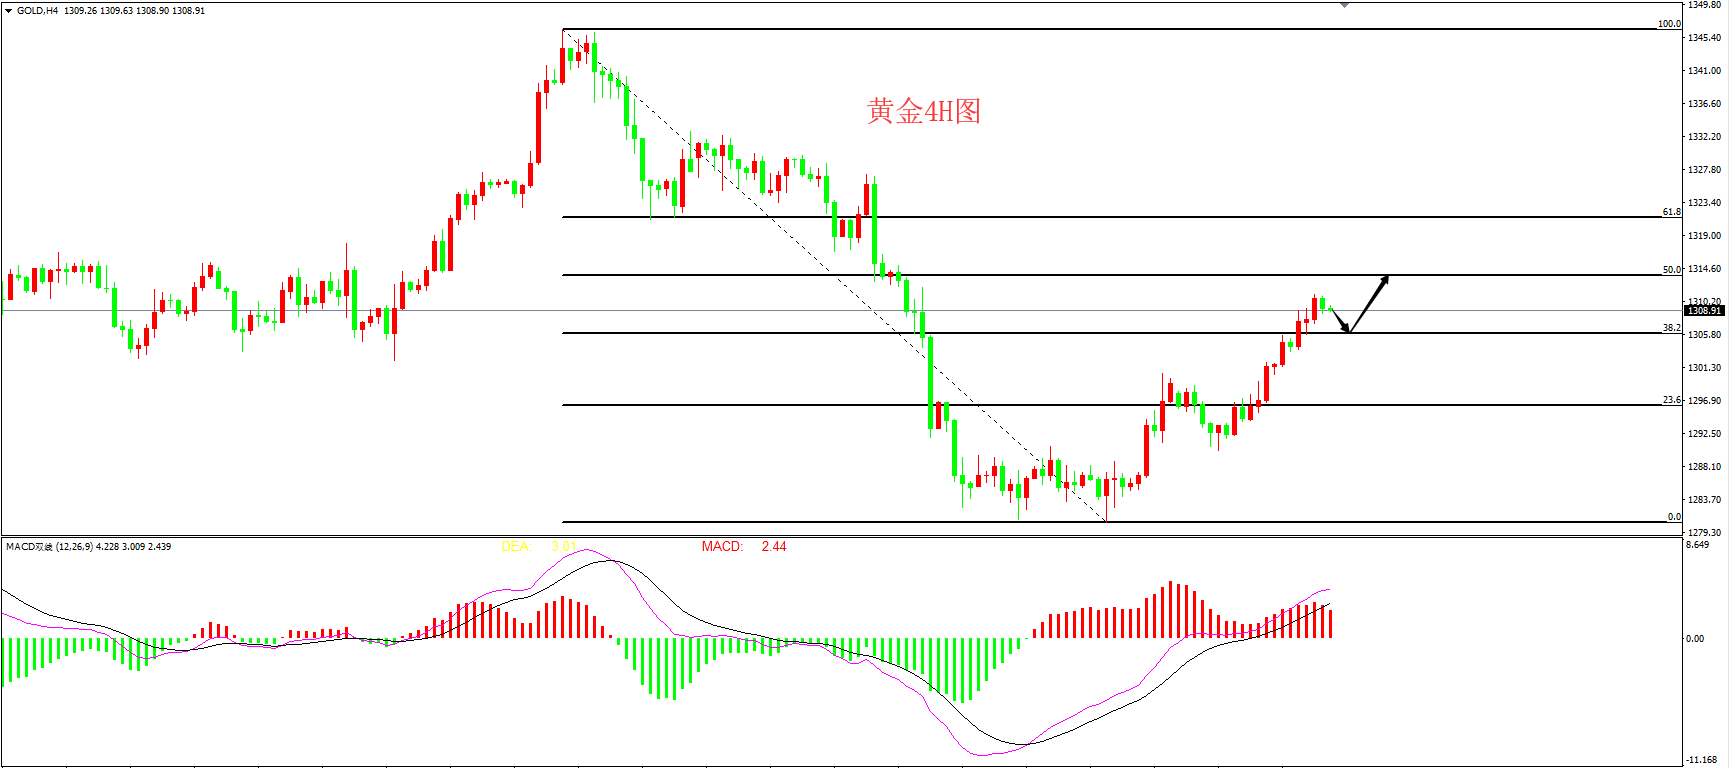The width and height of the screenshot is (1730, 768).
Task: Click the 1341.00 price scale value
Action: pos(1705,71)
